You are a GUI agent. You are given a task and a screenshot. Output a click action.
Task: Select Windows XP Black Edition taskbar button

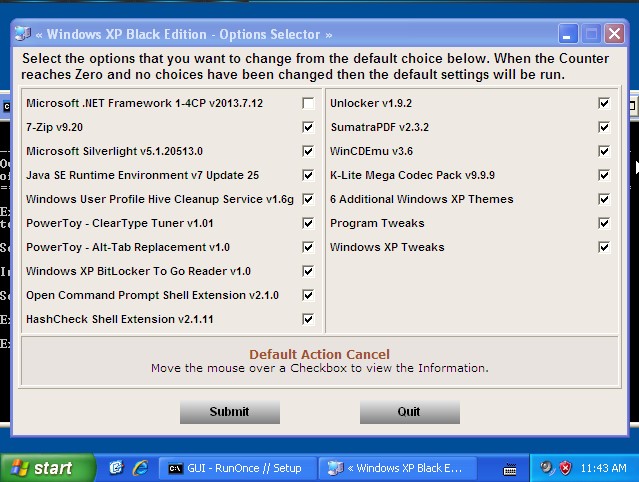tap(397, 468)
